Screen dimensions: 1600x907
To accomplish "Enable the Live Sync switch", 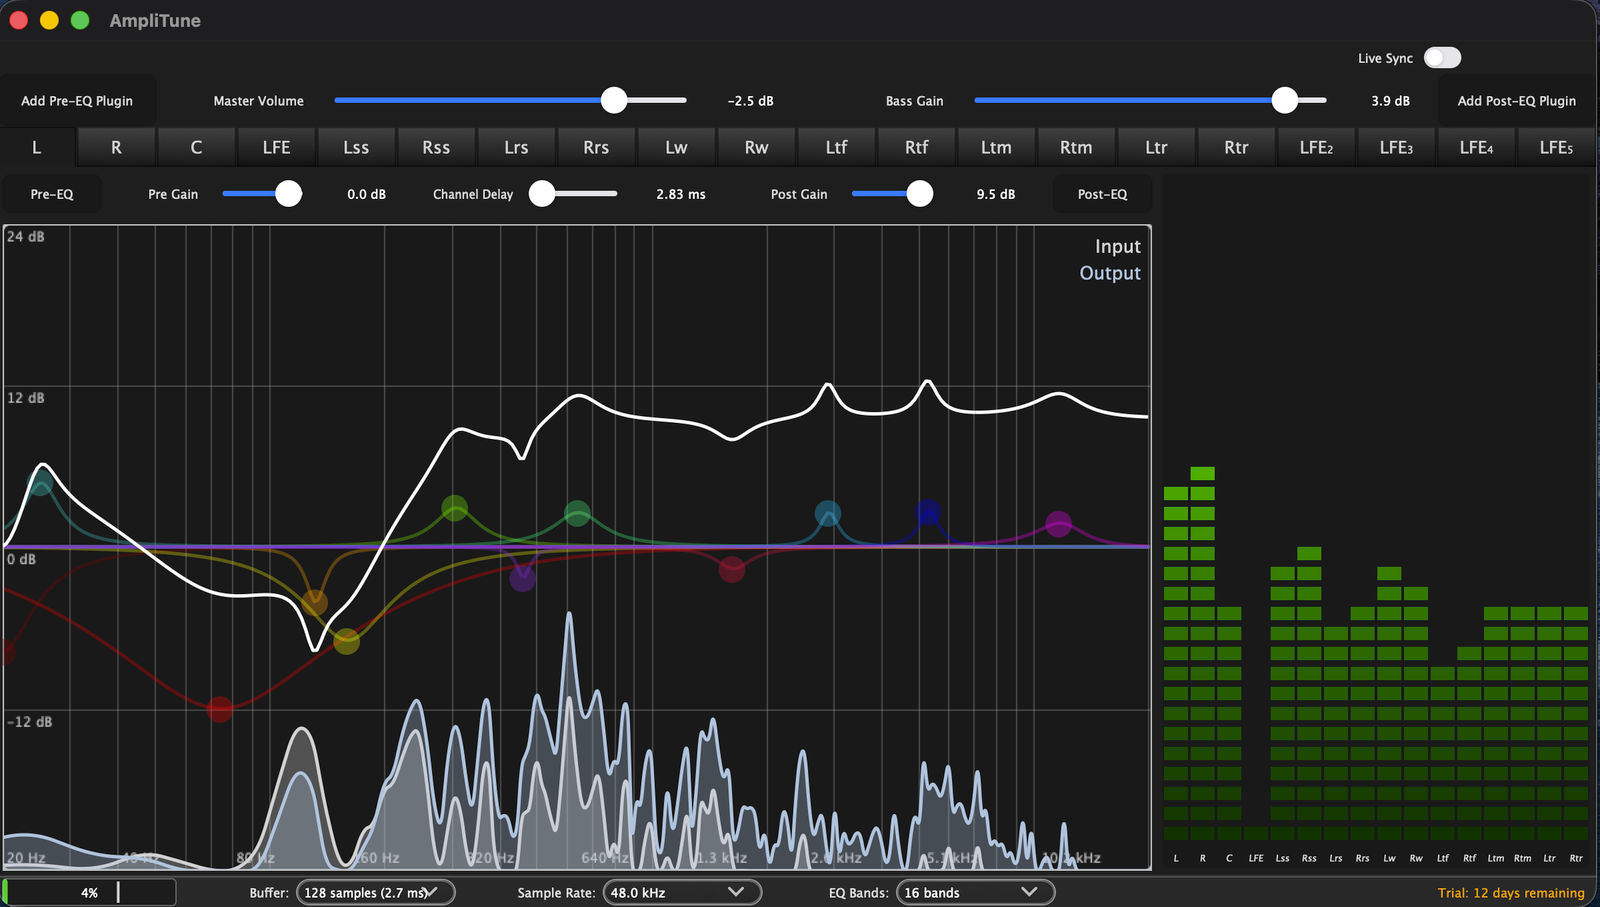I will point(1442,58).
